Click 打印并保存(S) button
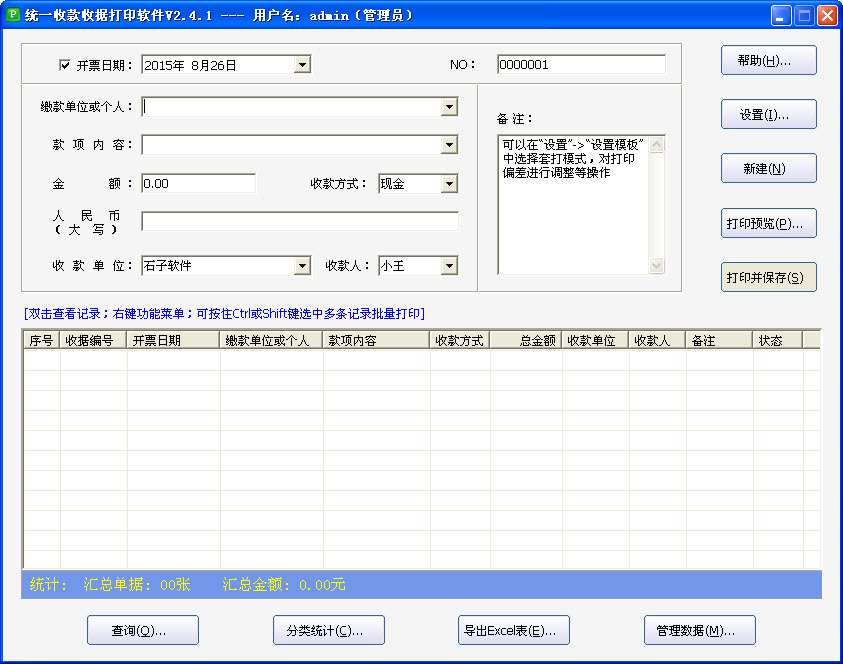 pyautogui.click(x=768, y=277)
